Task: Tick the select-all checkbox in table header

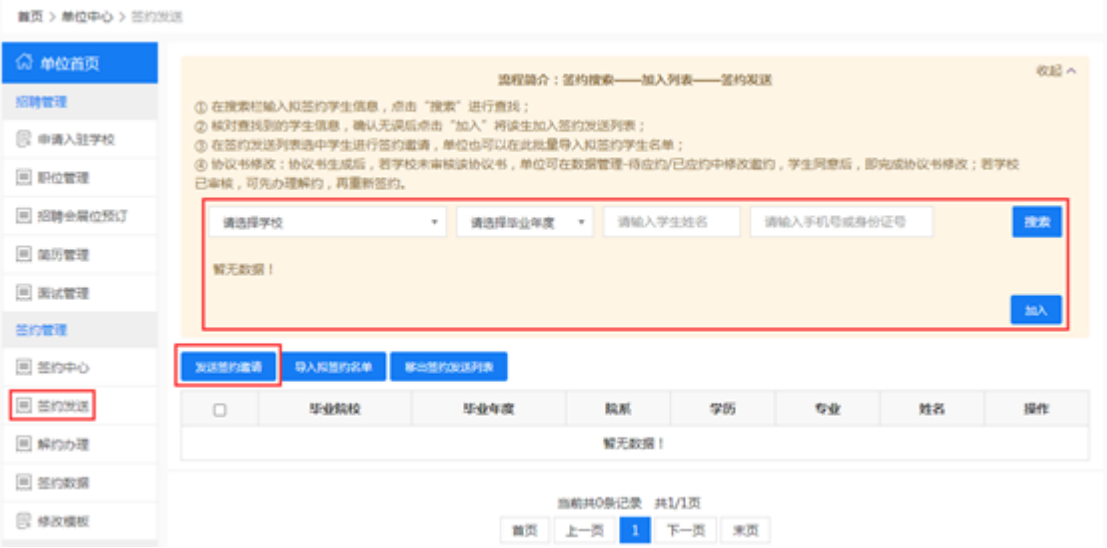Action: [220, 410]
